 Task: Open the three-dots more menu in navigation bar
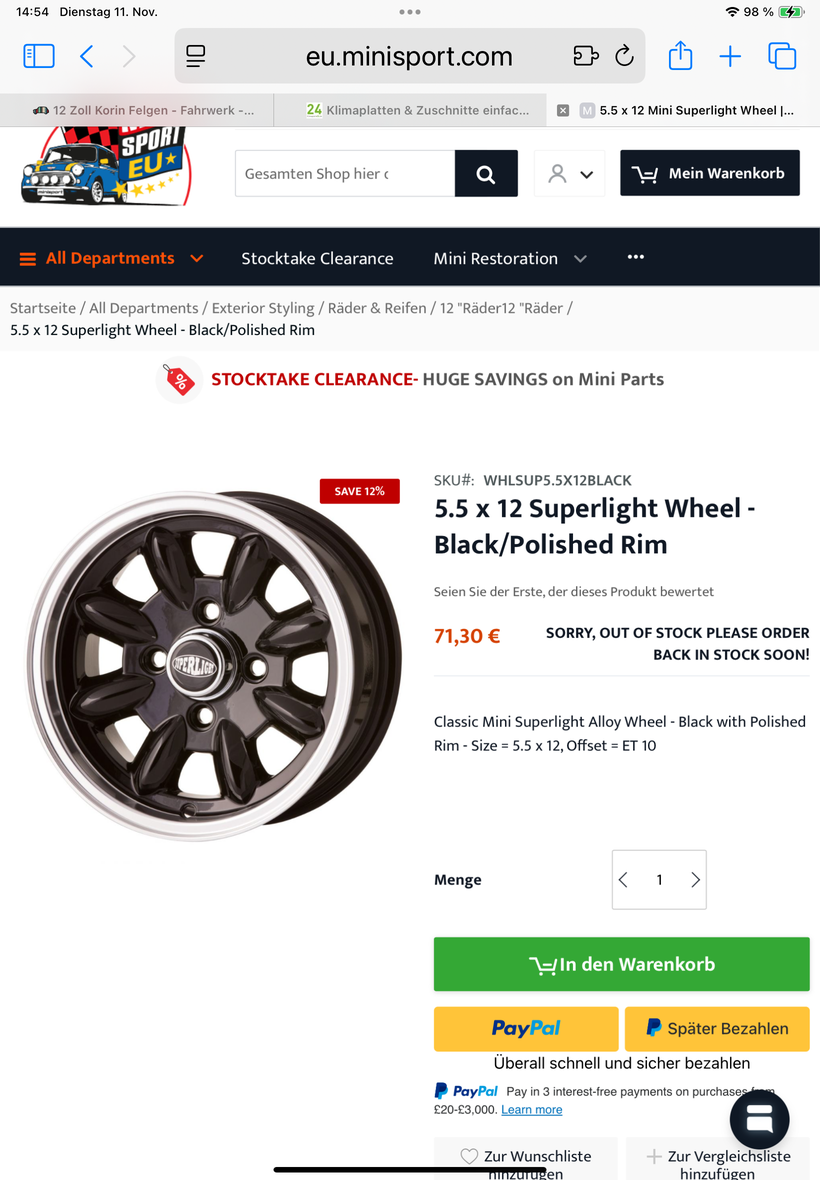[636, 257]
